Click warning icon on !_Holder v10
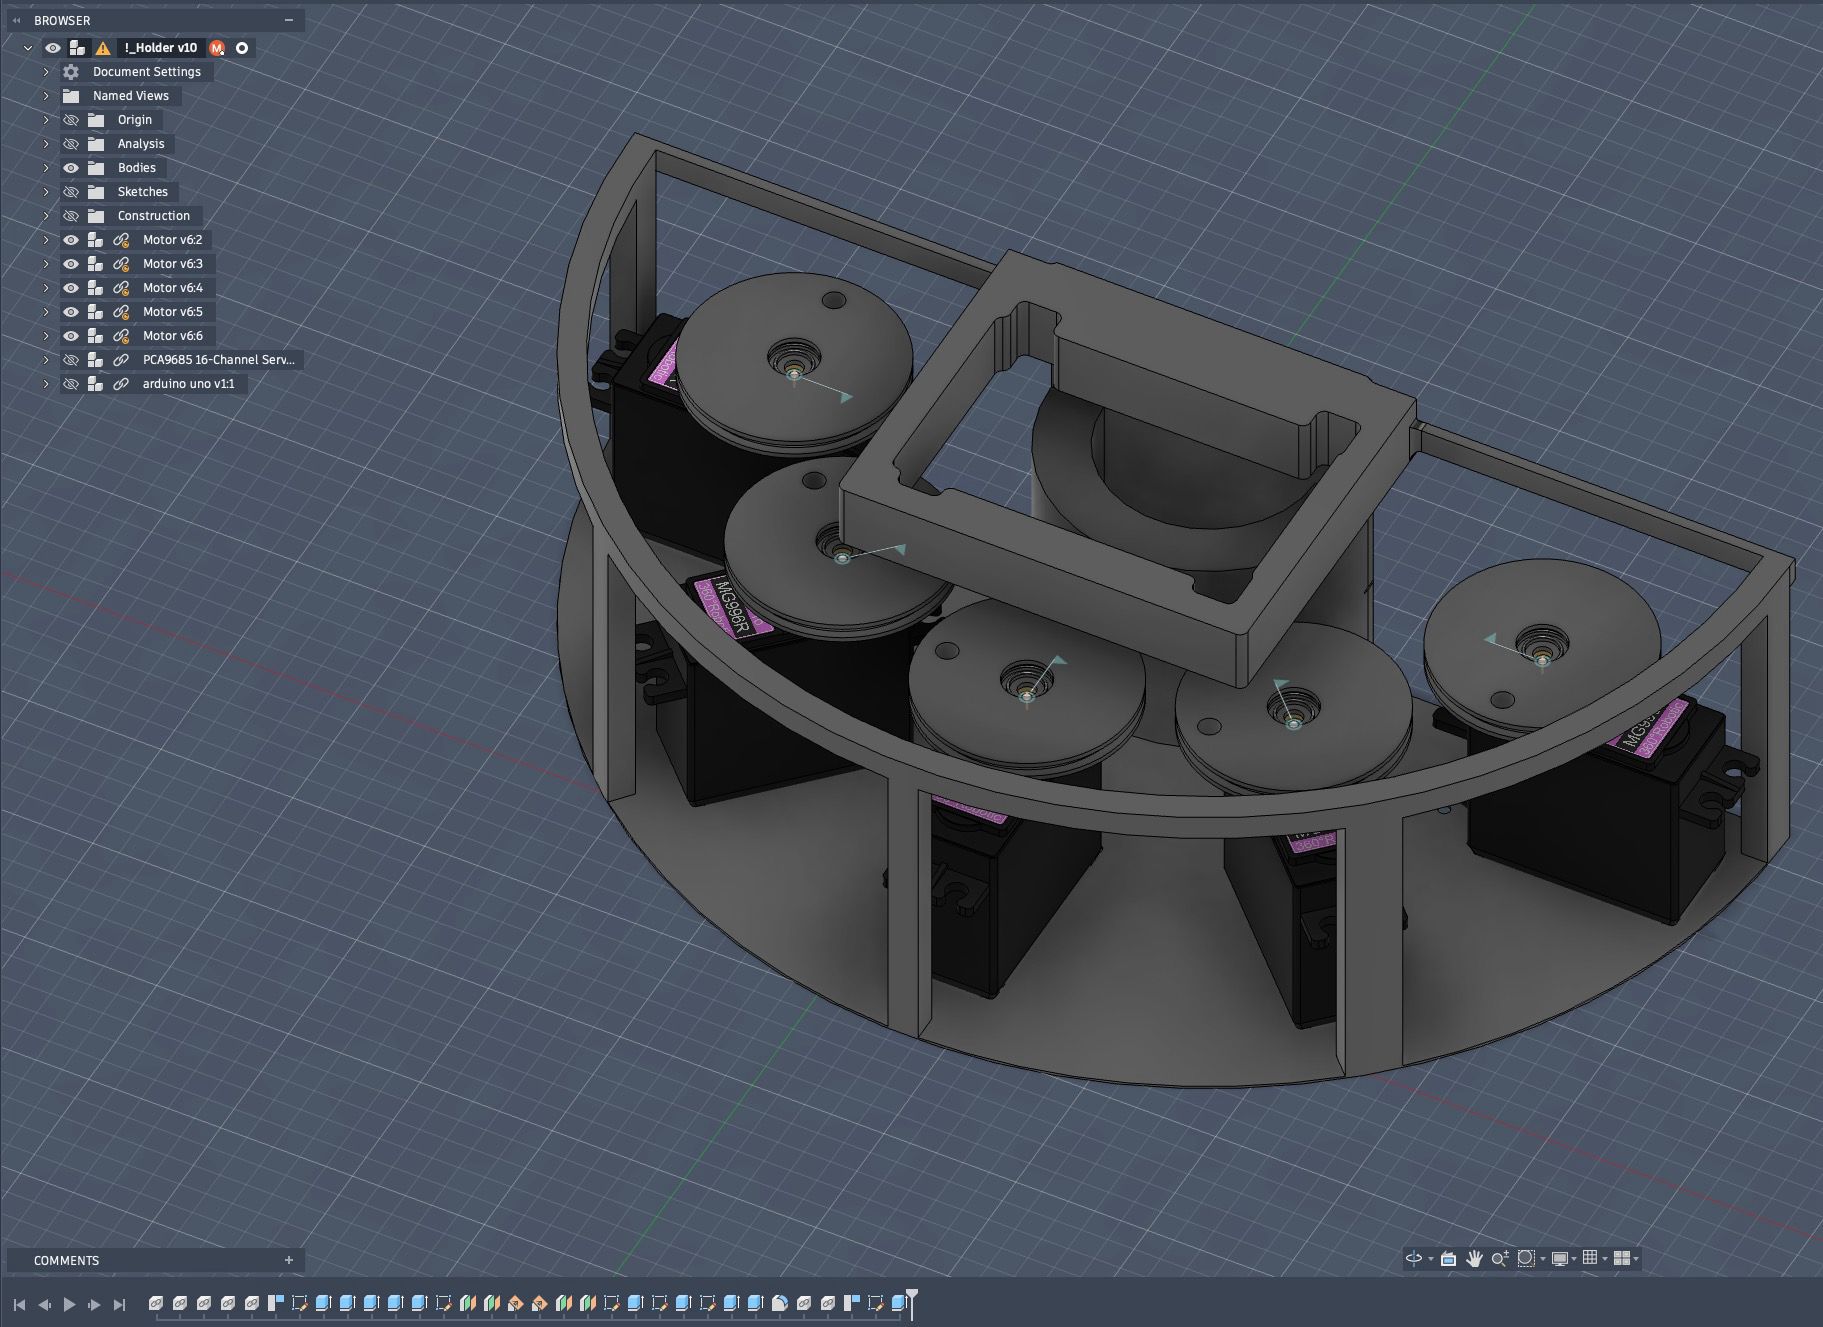1823x1327 pixels. point(103,48)
